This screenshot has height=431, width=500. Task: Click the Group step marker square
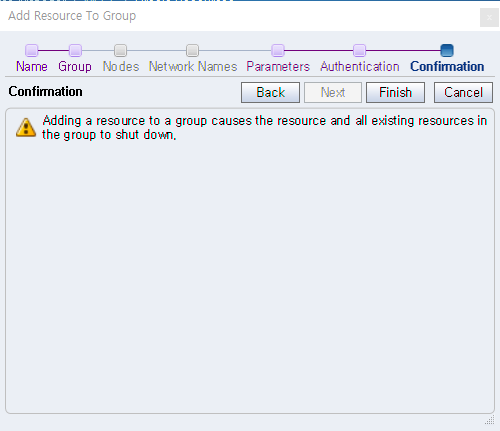tap(75, 50)
